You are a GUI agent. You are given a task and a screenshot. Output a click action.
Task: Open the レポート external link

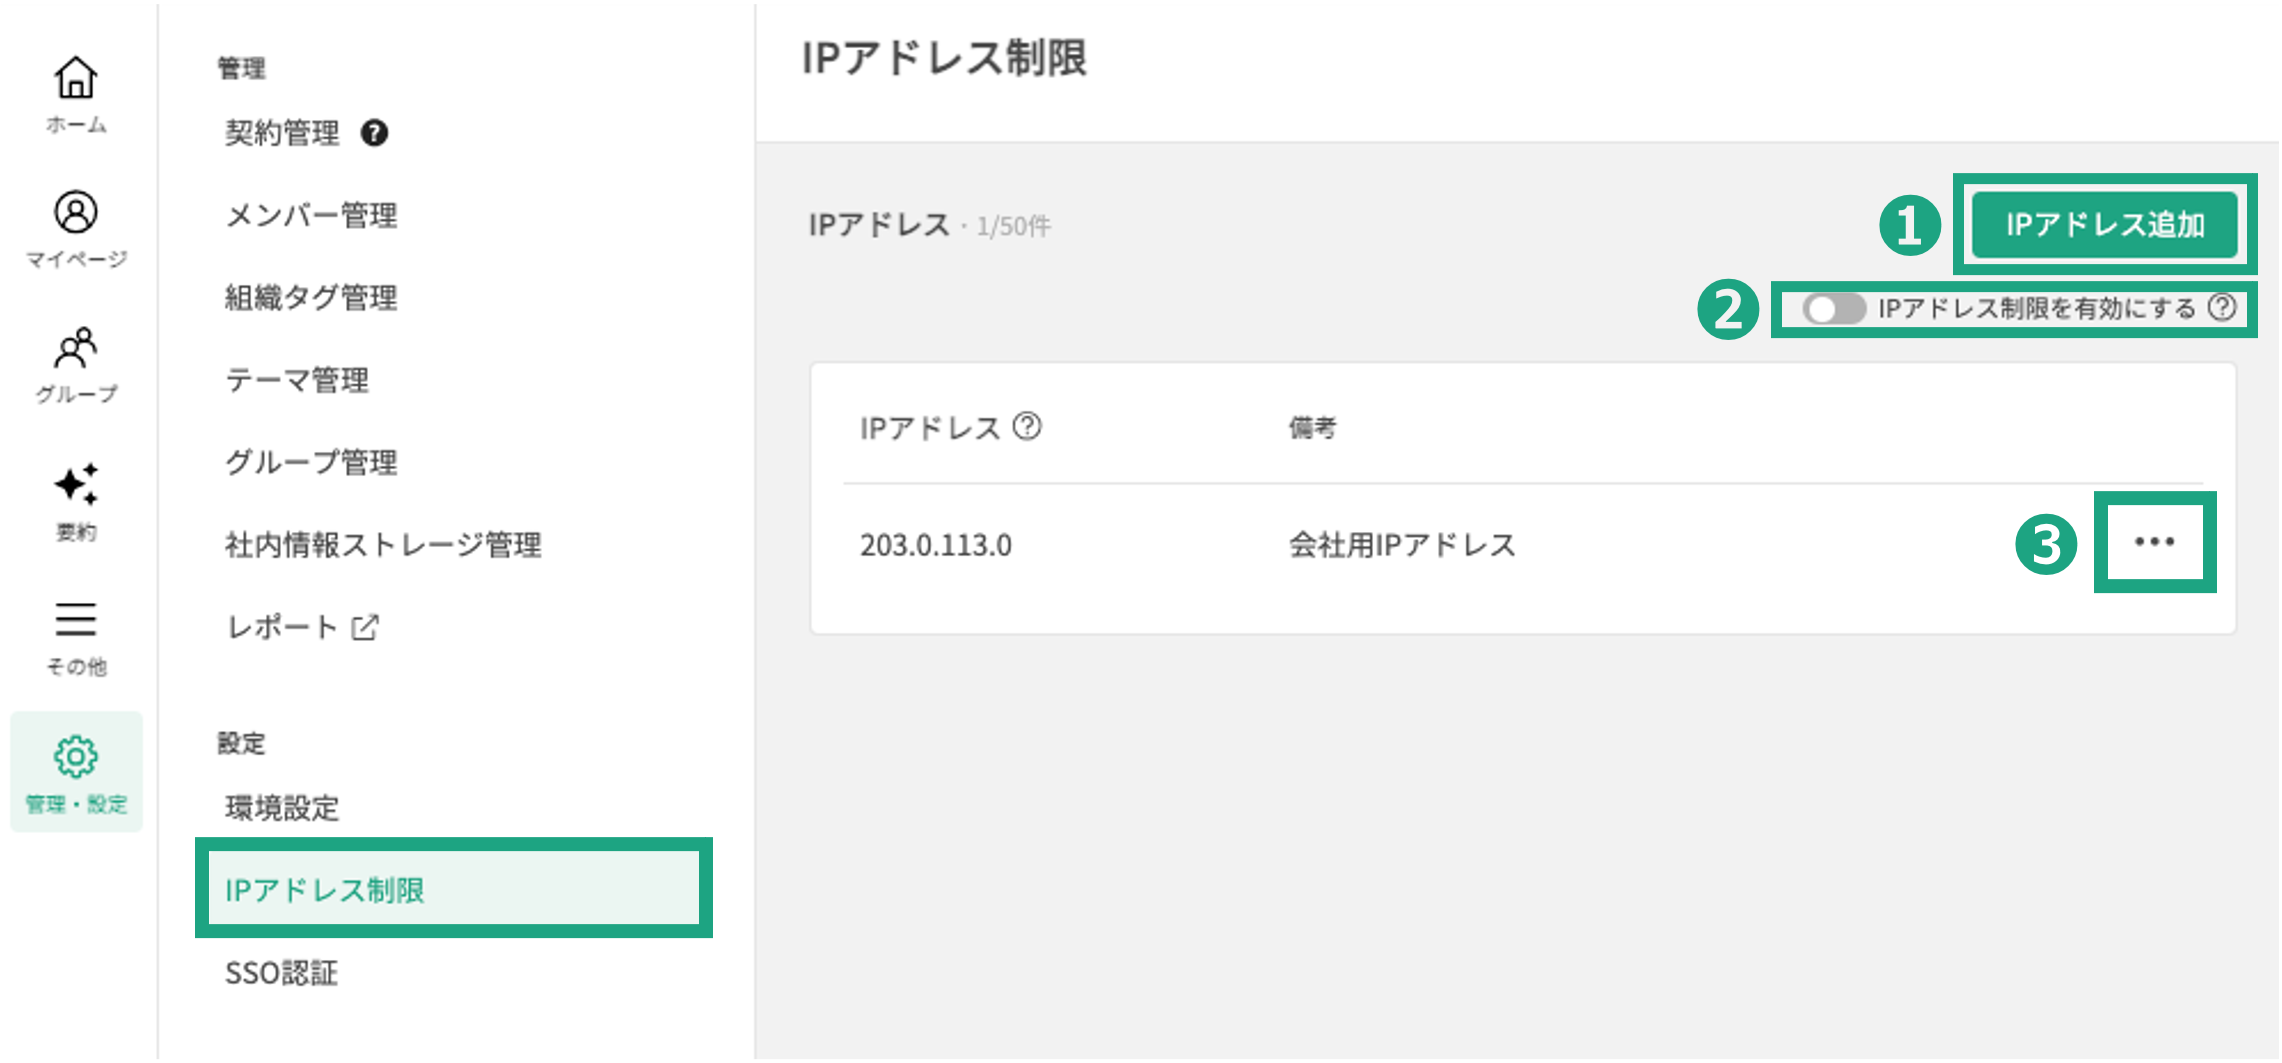point(302,627)
